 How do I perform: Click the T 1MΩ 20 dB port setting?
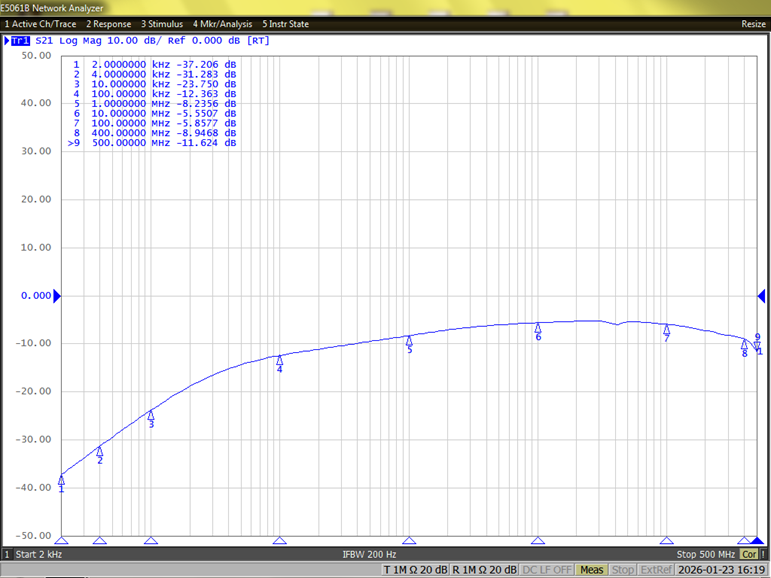pos(415,570)
